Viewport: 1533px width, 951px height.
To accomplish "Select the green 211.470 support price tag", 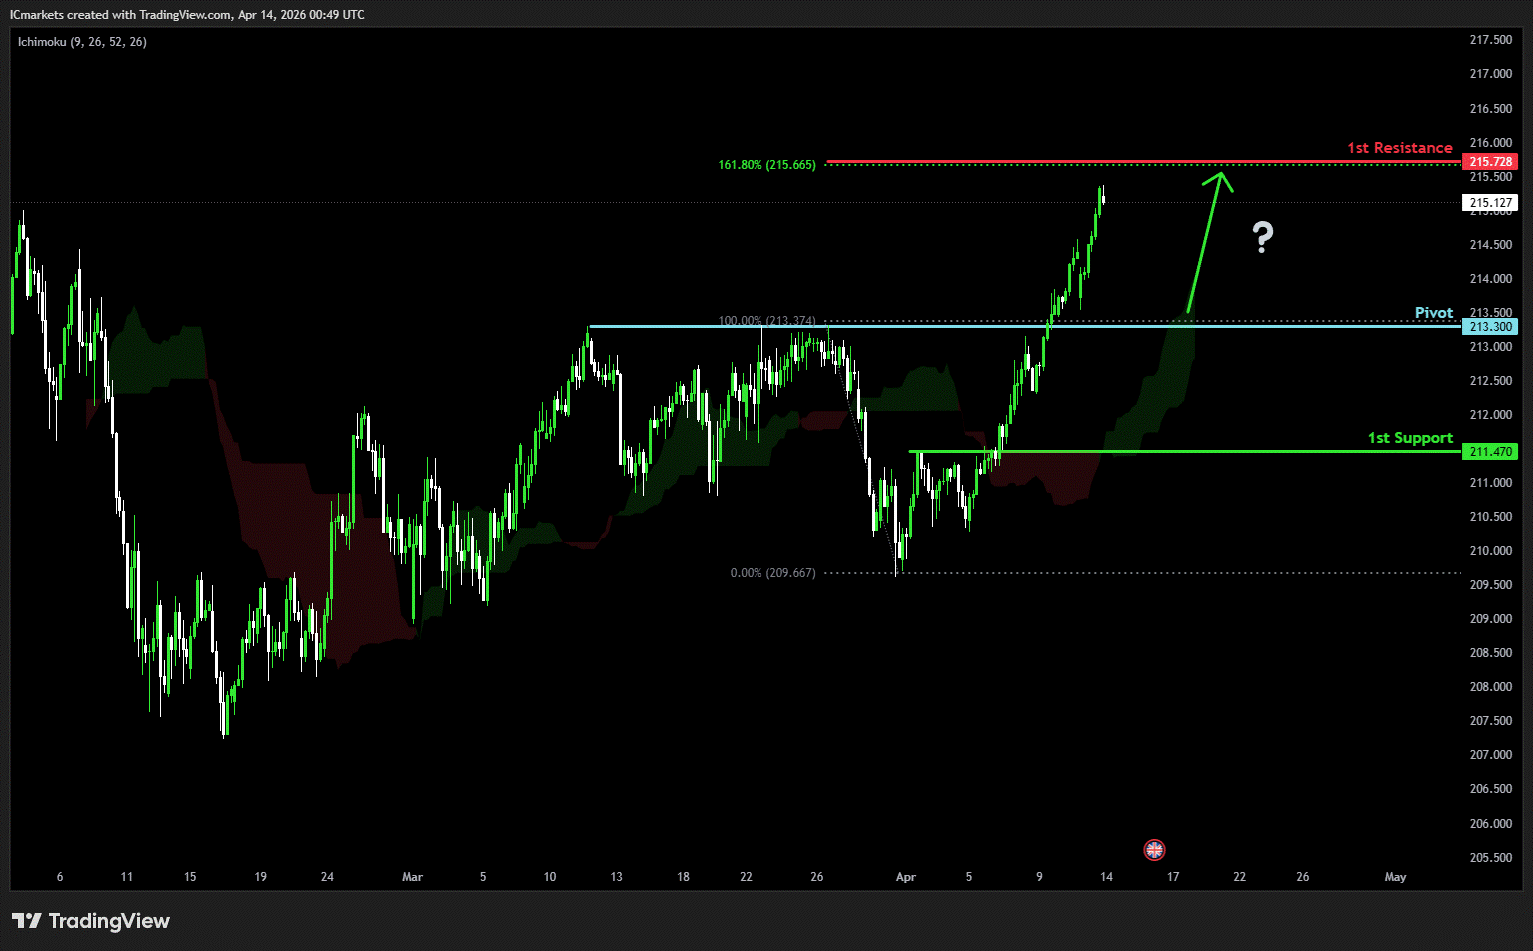I will [x=1489, y=452].
